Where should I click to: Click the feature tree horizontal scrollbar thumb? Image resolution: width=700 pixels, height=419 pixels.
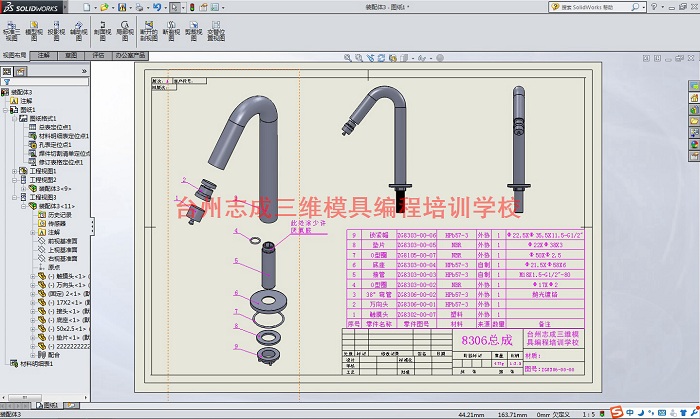(25, 397)
